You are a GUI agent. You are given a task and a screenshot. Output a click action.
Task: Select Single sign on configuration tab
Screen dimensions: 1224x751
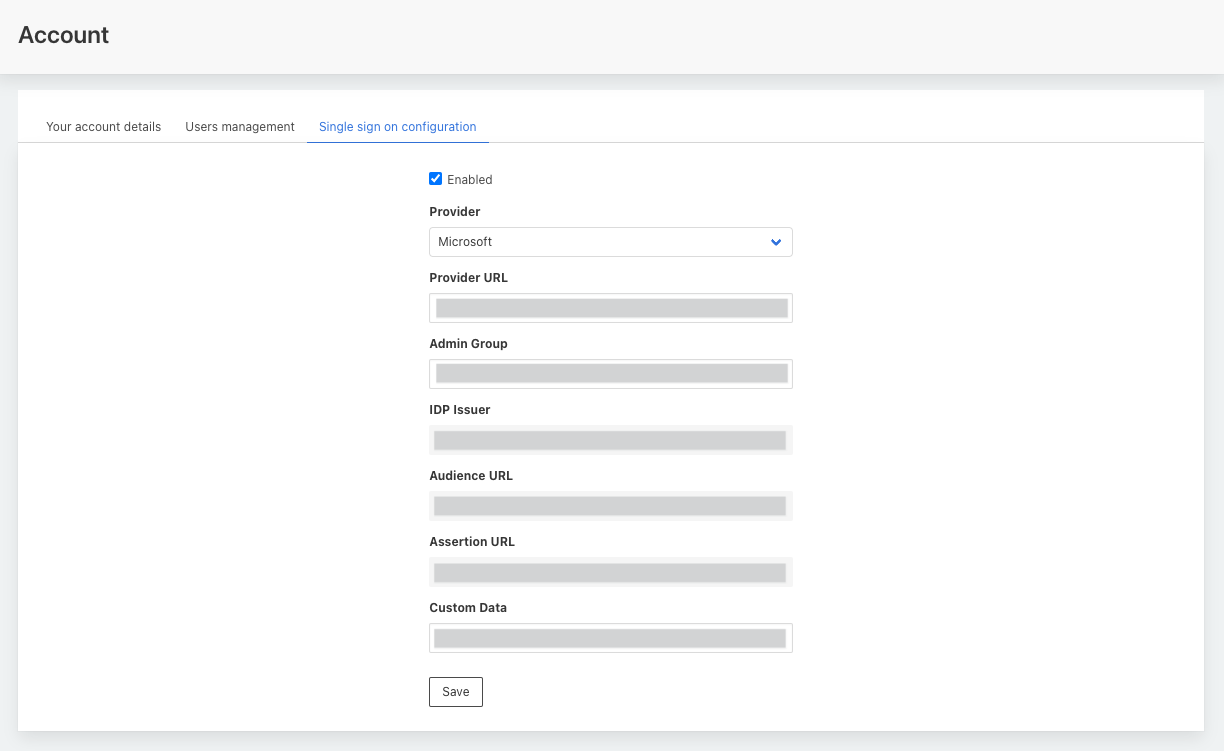coord(397,127)
